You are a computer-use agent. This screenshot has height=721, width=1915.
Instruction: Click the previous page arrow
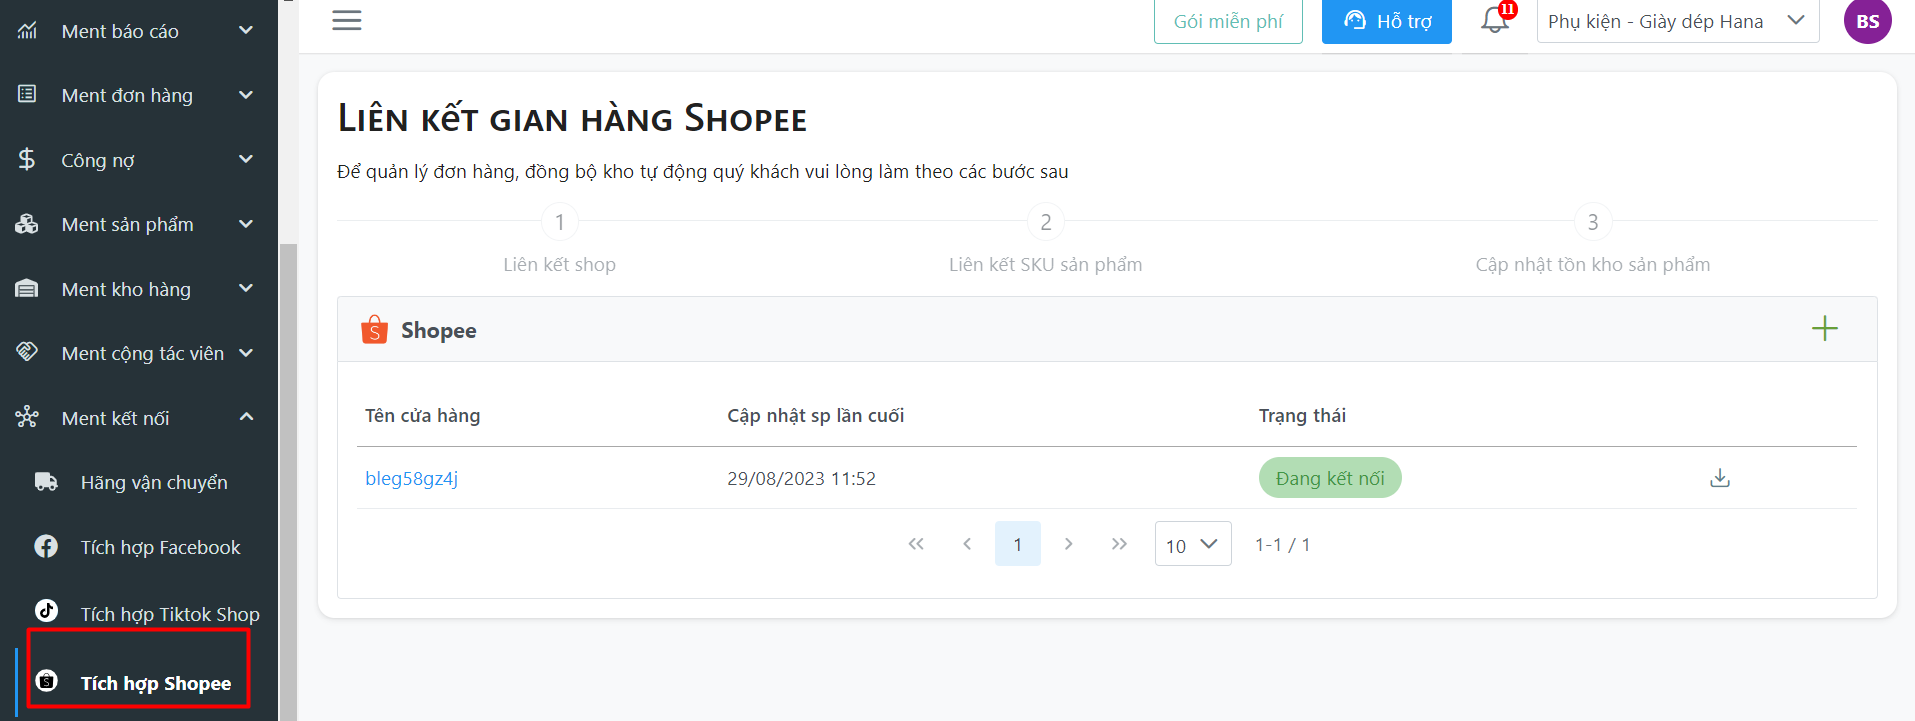point(967,544)
